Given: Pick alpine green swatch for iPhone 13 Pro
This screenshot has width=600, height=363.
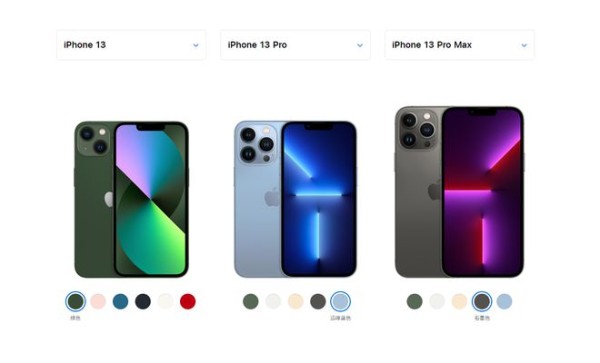Looking at the screenshot, I should click(251, 301).
